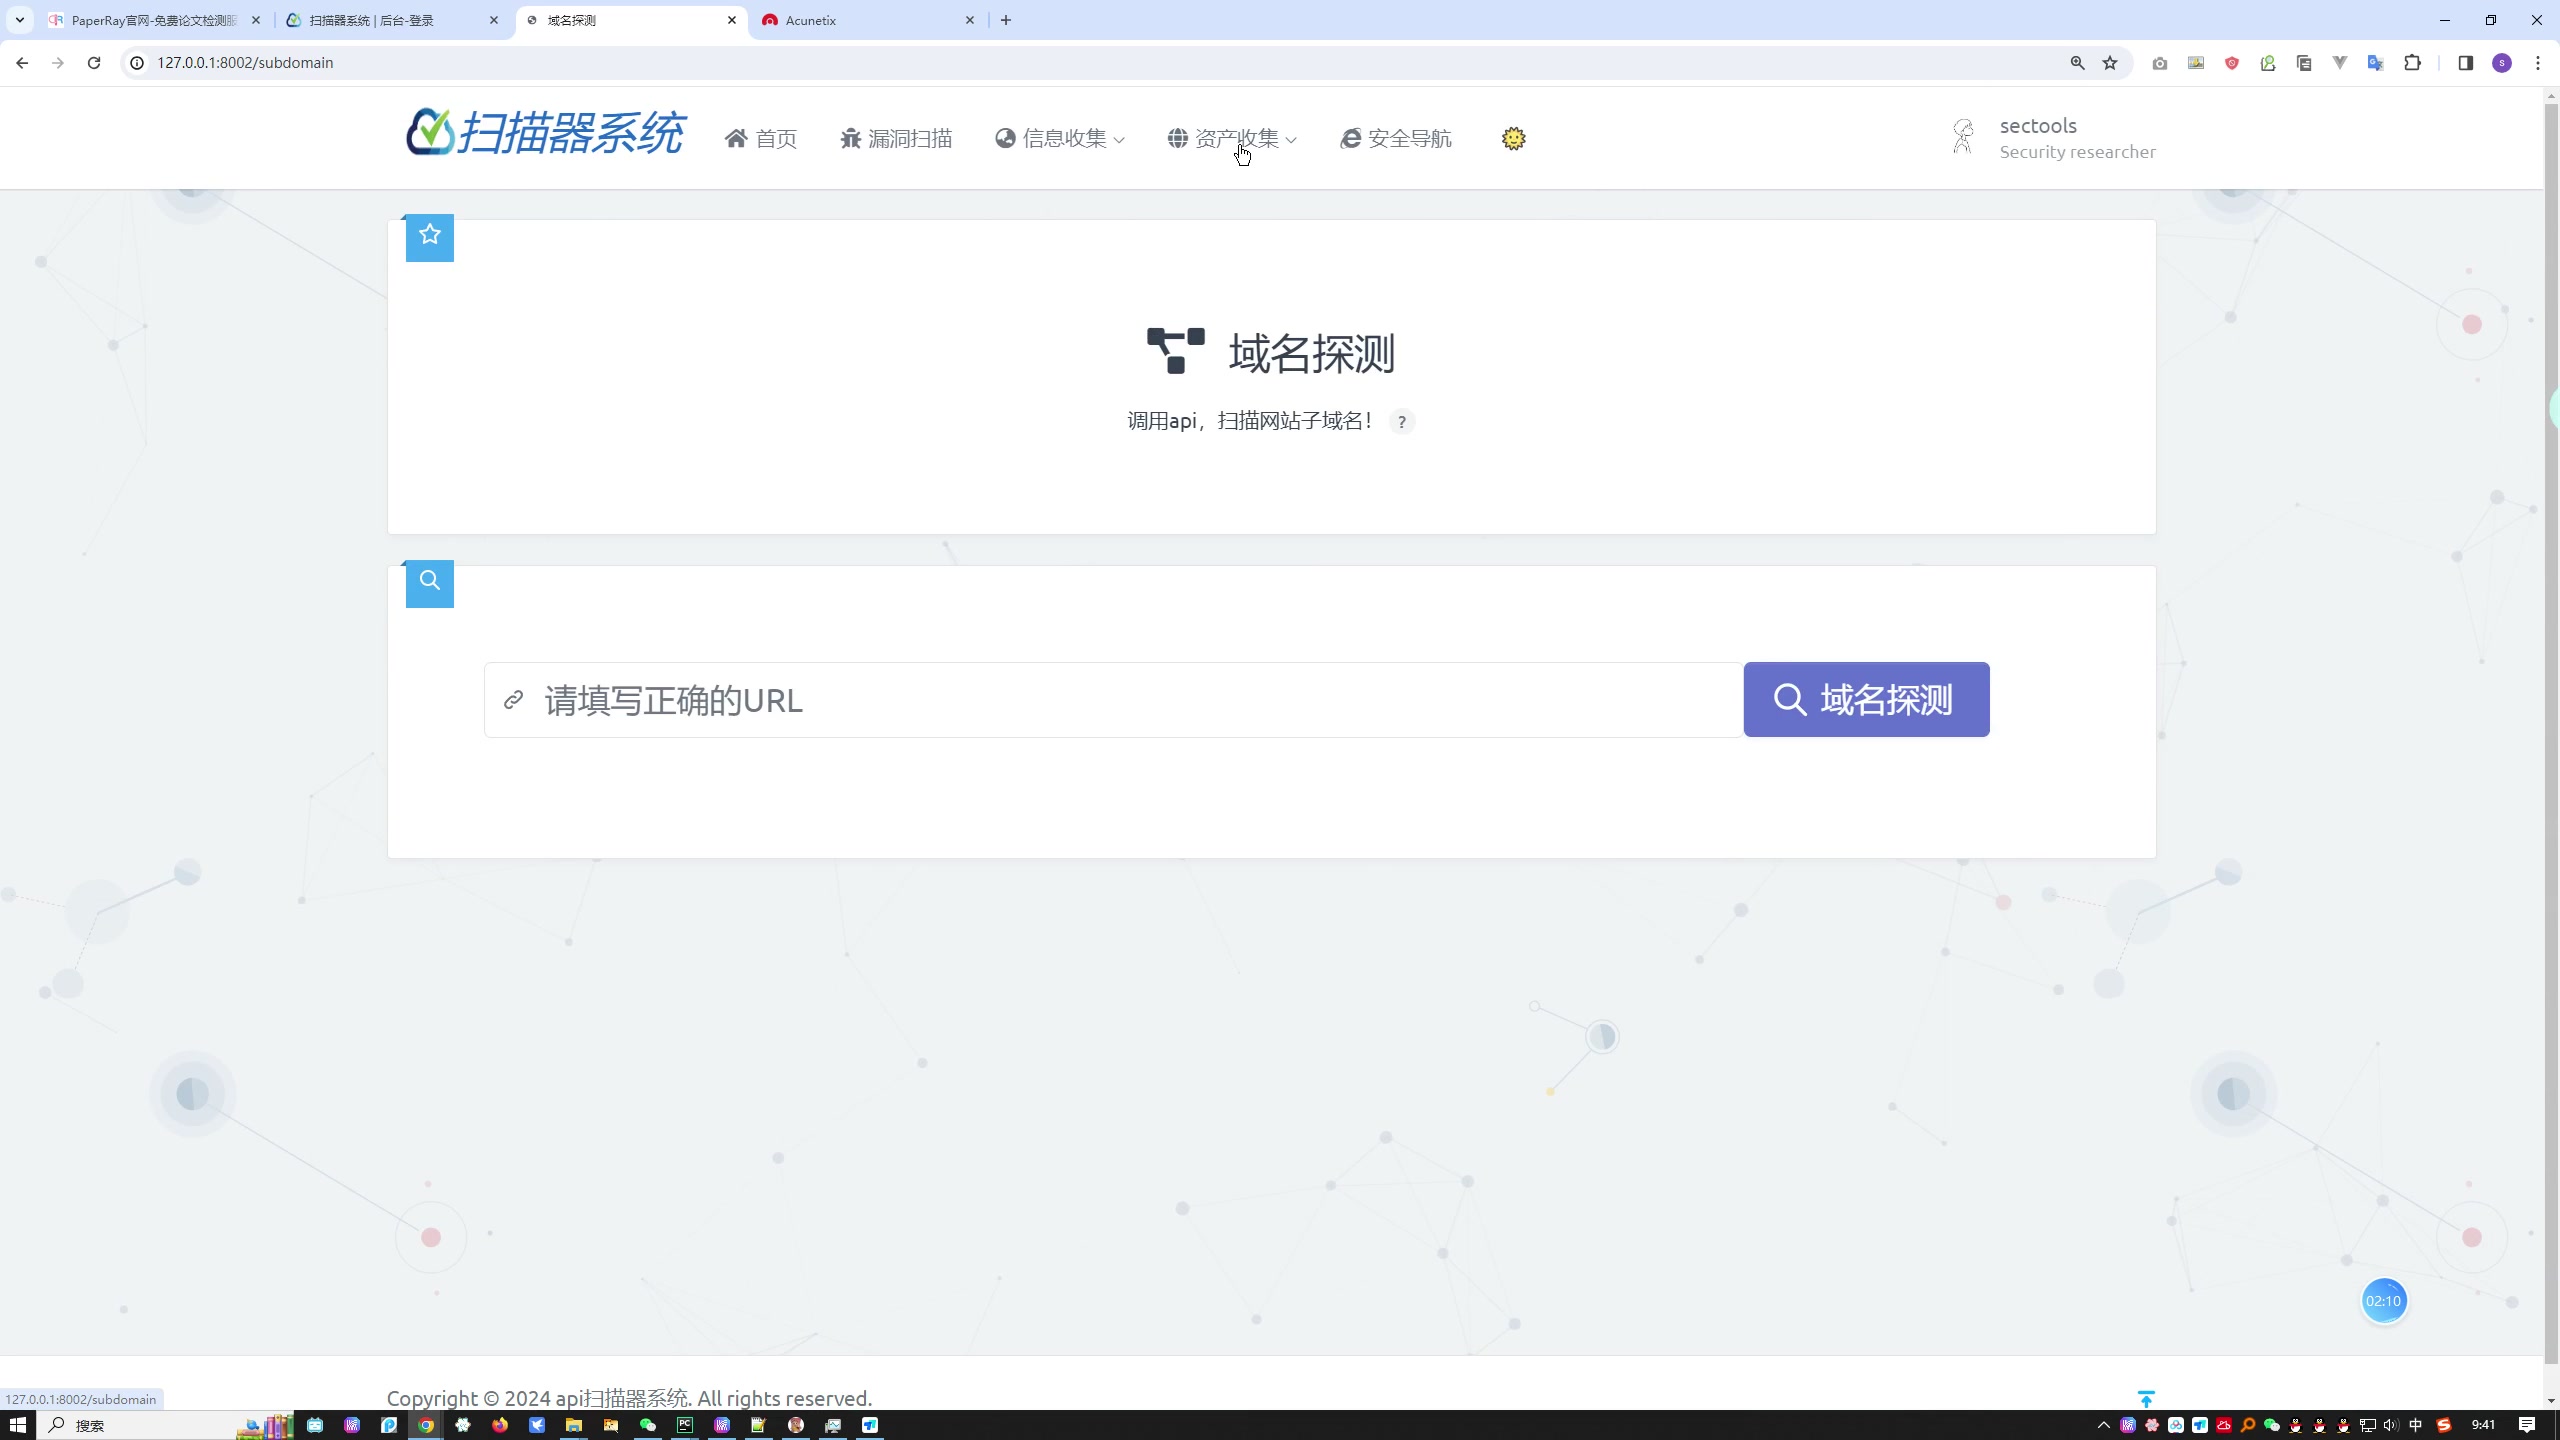The image size is (2560, 1440).
Task: Click the red shield ad-blocker extension
Action: click(x=2232, y=63)
